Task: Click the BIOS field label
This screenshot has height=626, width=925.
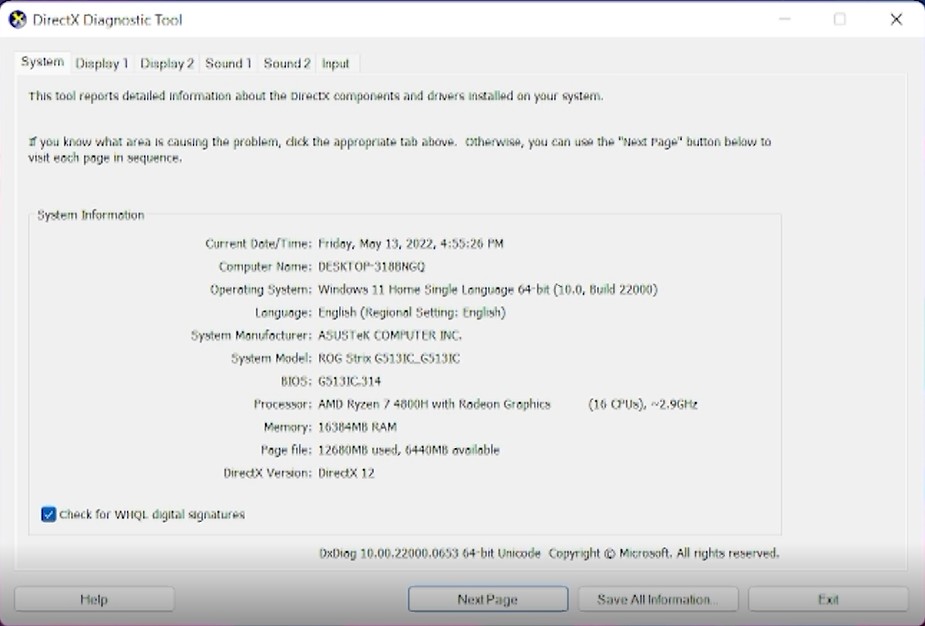Action: 296,382
